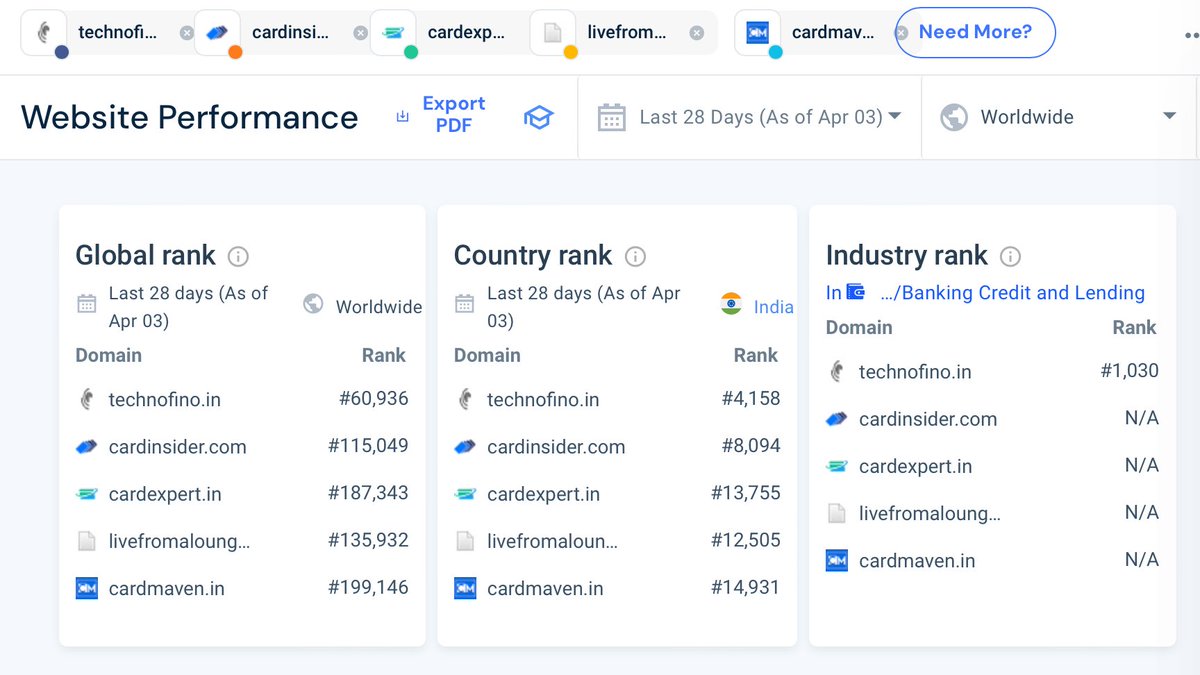Show Global rank info tooltip
This screenshot has width=1200, height=675.
pyautogui.click(x=238, y=257)
